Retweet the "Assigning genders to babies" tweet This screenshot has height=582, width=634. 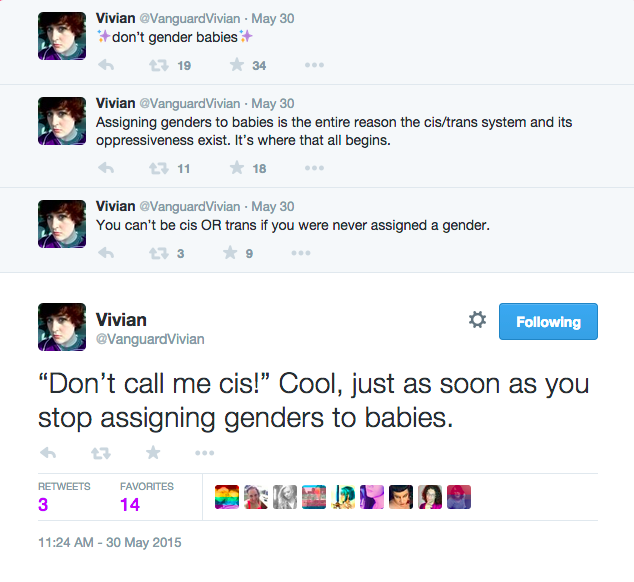(x=158, y=168)
